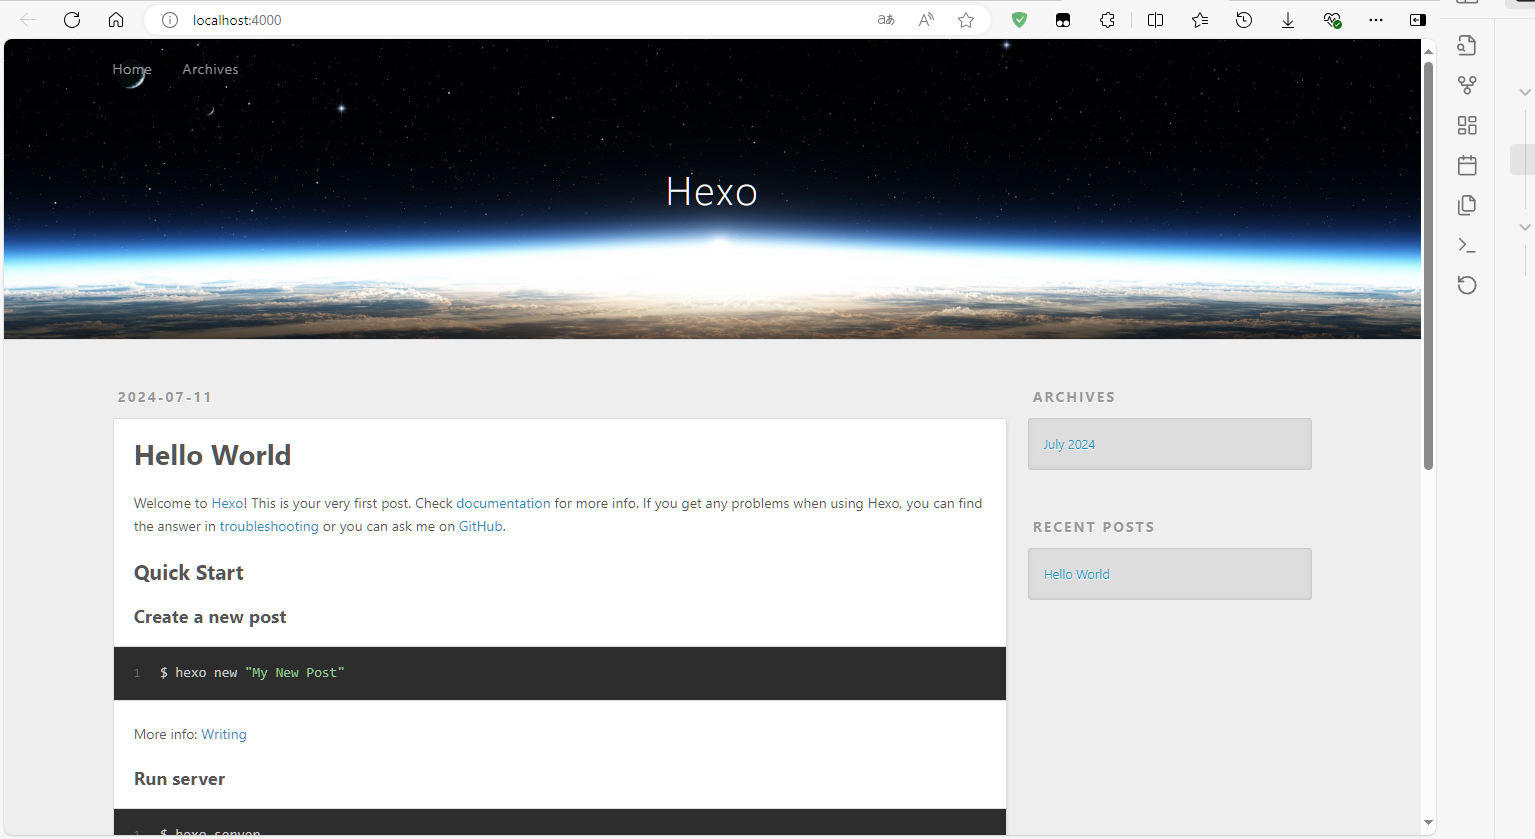Click the hexo new "My New Post" code line
1535x839 pixels.
[252, 673]
